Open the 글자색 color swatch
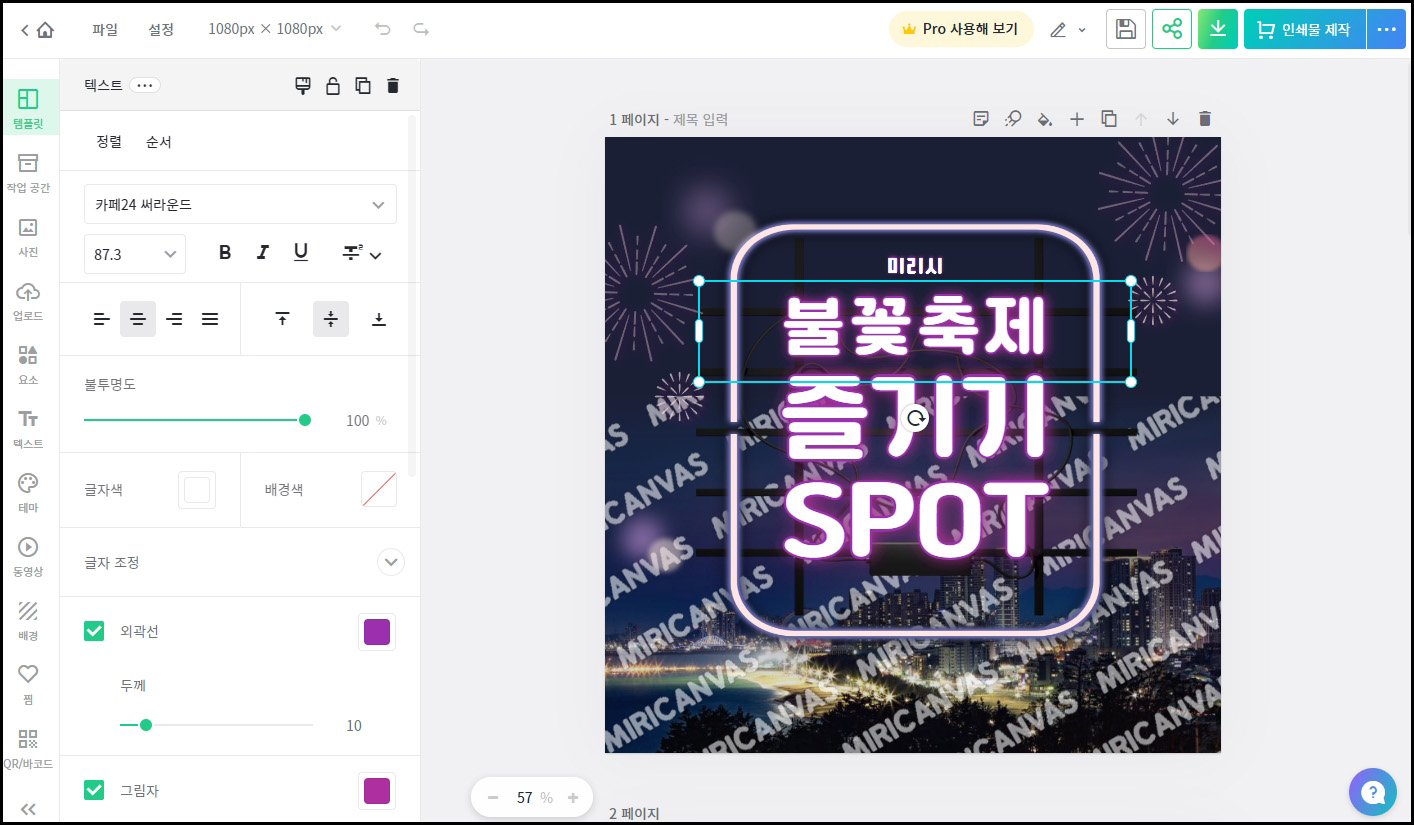 196,490
